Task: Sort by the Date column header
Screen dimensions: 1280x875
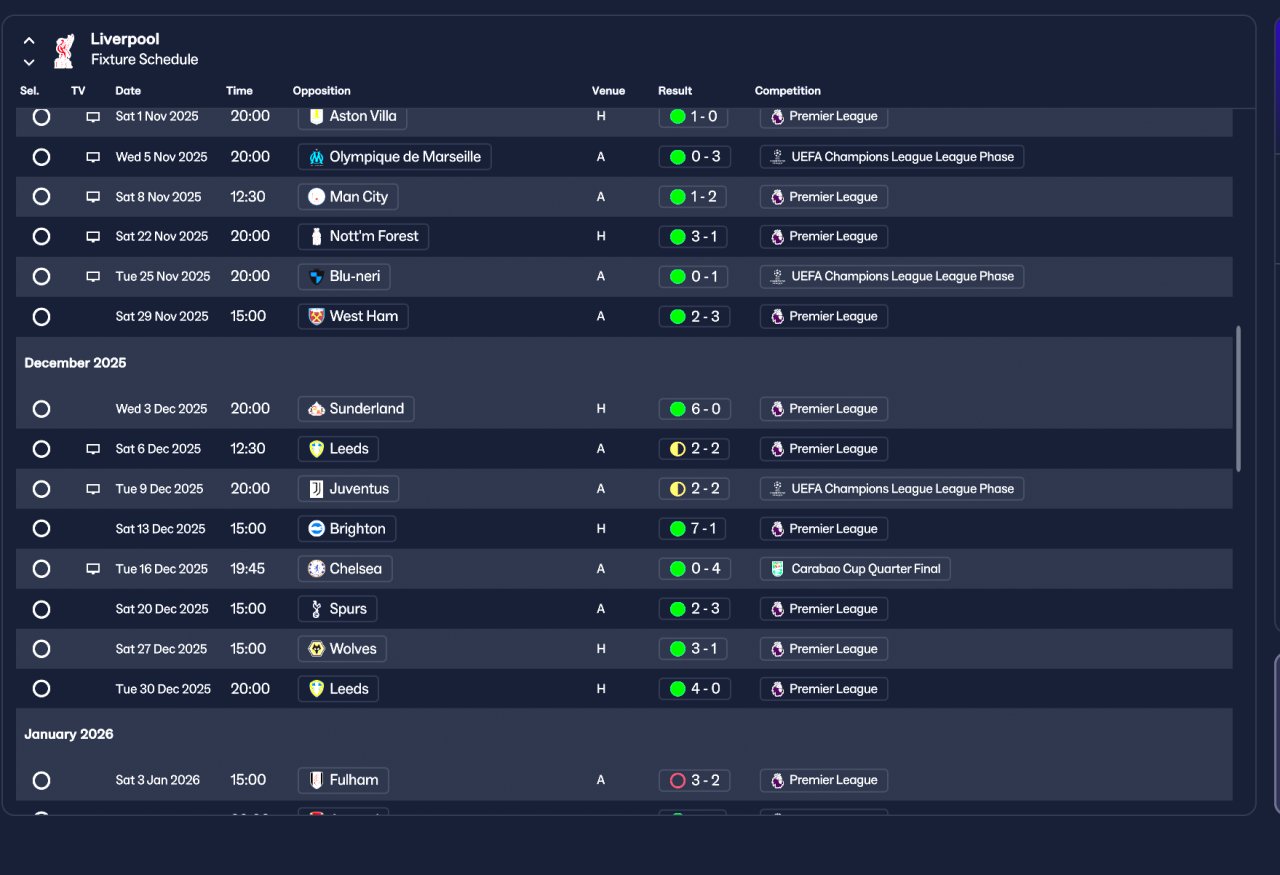Action: pos(128,91)
